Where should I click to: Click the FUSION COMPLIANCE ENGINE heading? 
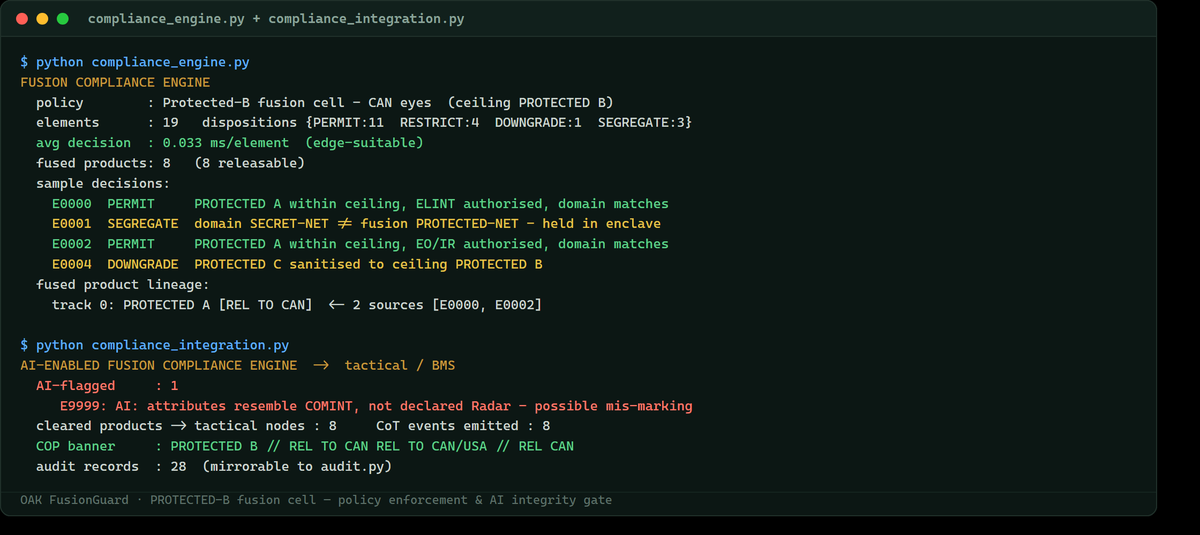(115, 82)
